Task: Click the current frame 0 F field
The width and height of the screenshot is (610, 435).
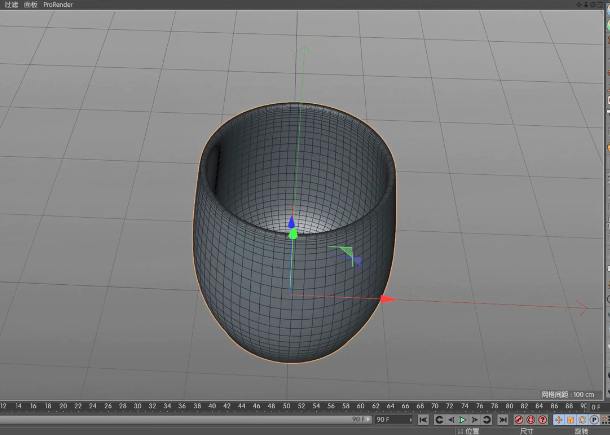Action: tap(598, 407)
